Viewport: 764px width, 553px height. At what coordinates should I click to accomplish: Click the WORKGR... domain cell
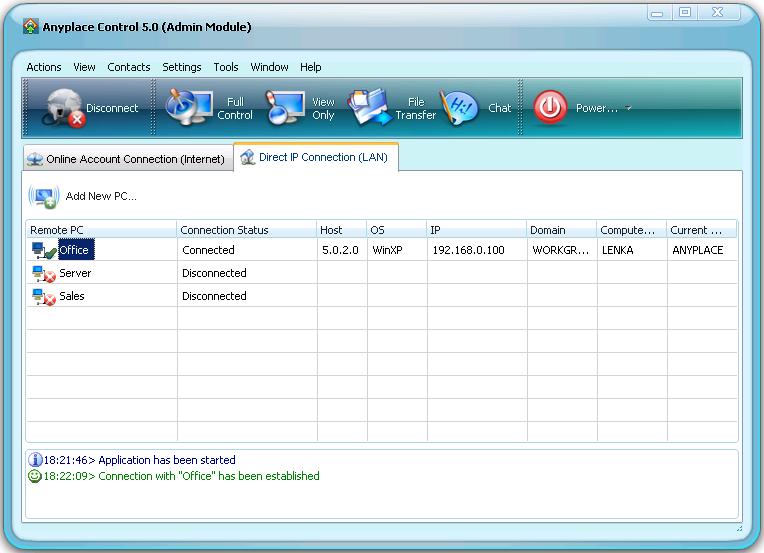pos(561,250)
